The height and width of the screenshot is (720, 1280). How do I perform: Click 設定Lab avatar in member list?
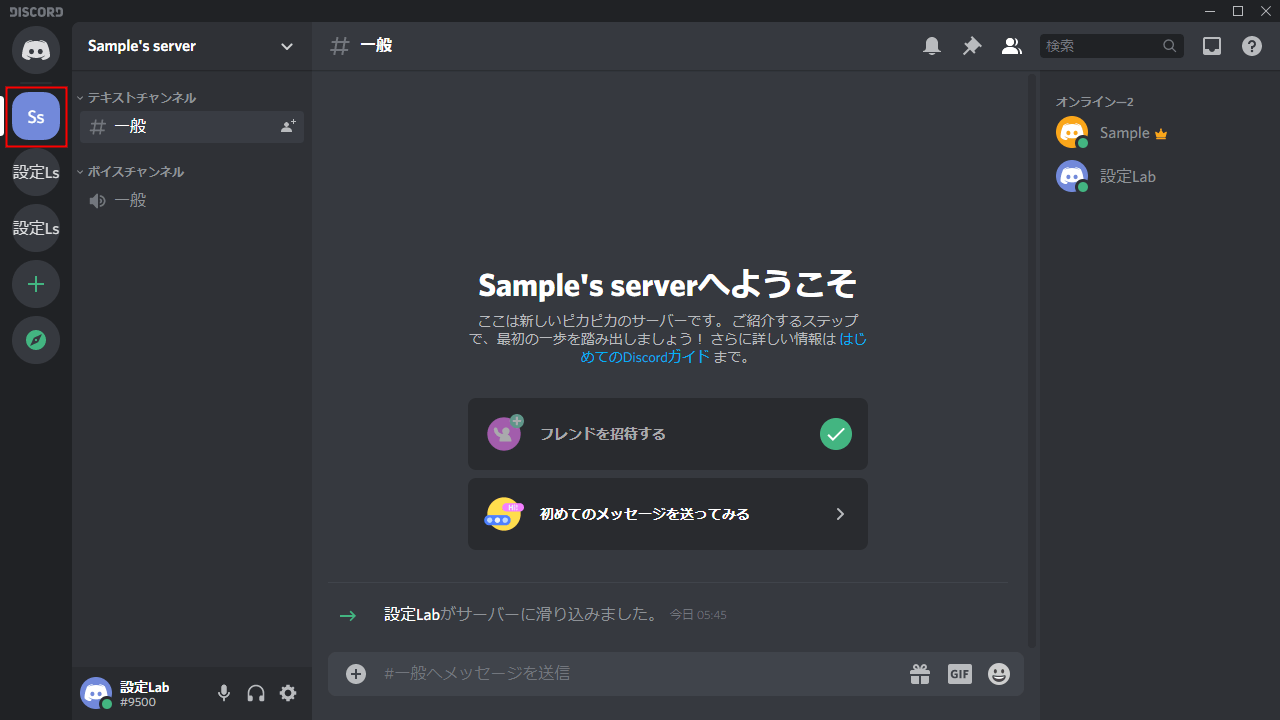pos(1072,177)
